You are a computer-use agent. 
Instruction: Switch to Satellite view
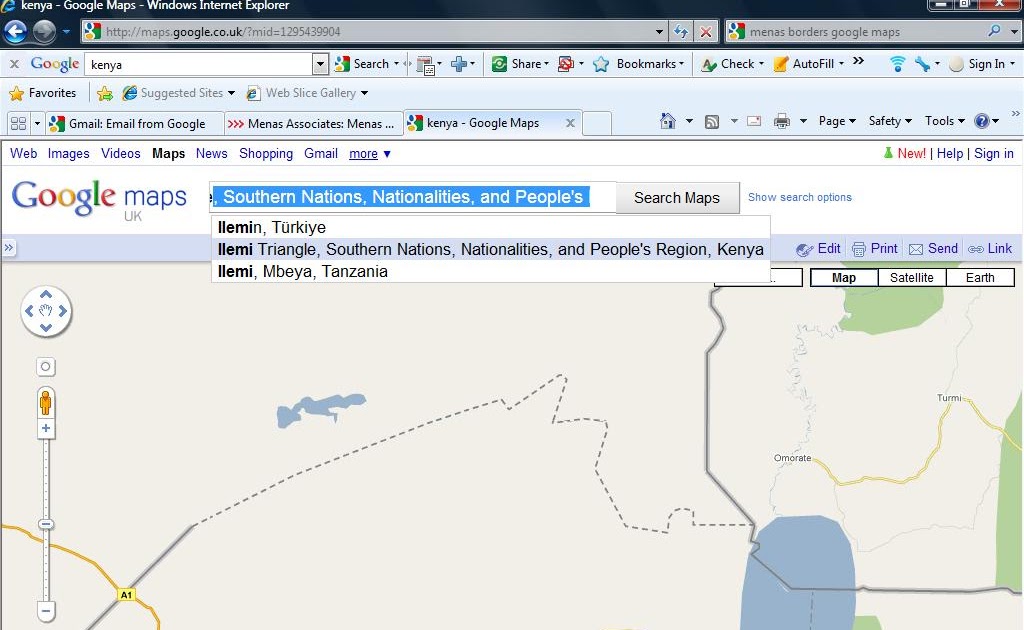pos(911,277)
